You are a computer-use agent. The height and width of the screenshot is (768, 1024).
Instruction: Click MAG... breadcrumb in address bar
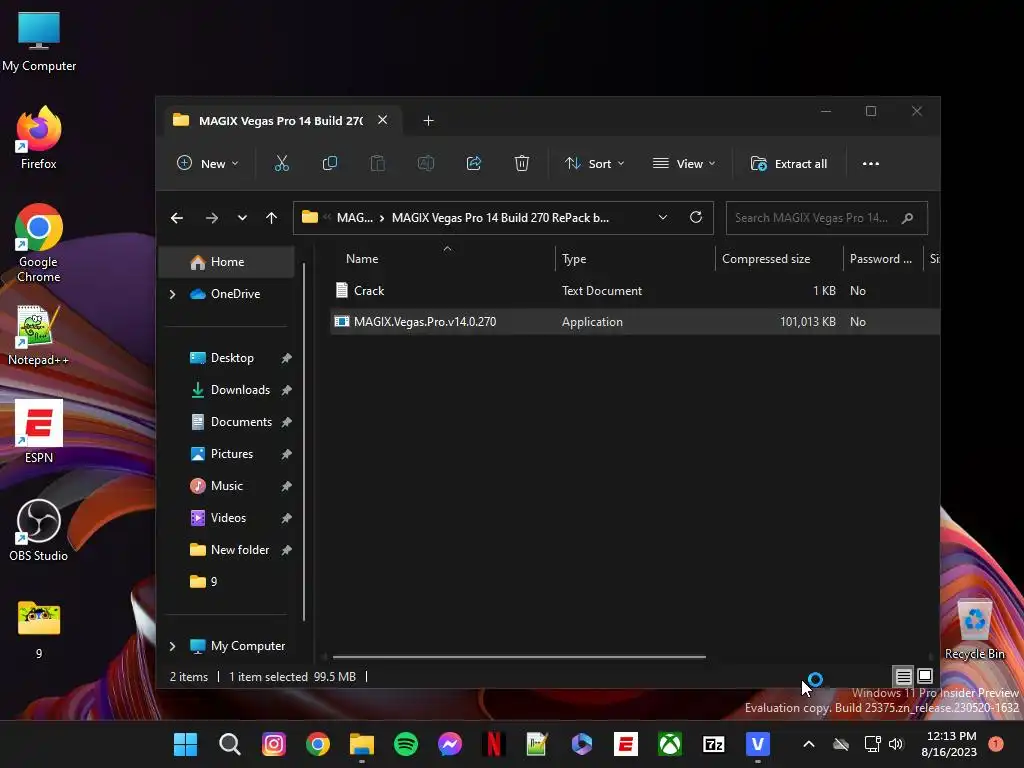pyautogui.click(x=355, y=218)
